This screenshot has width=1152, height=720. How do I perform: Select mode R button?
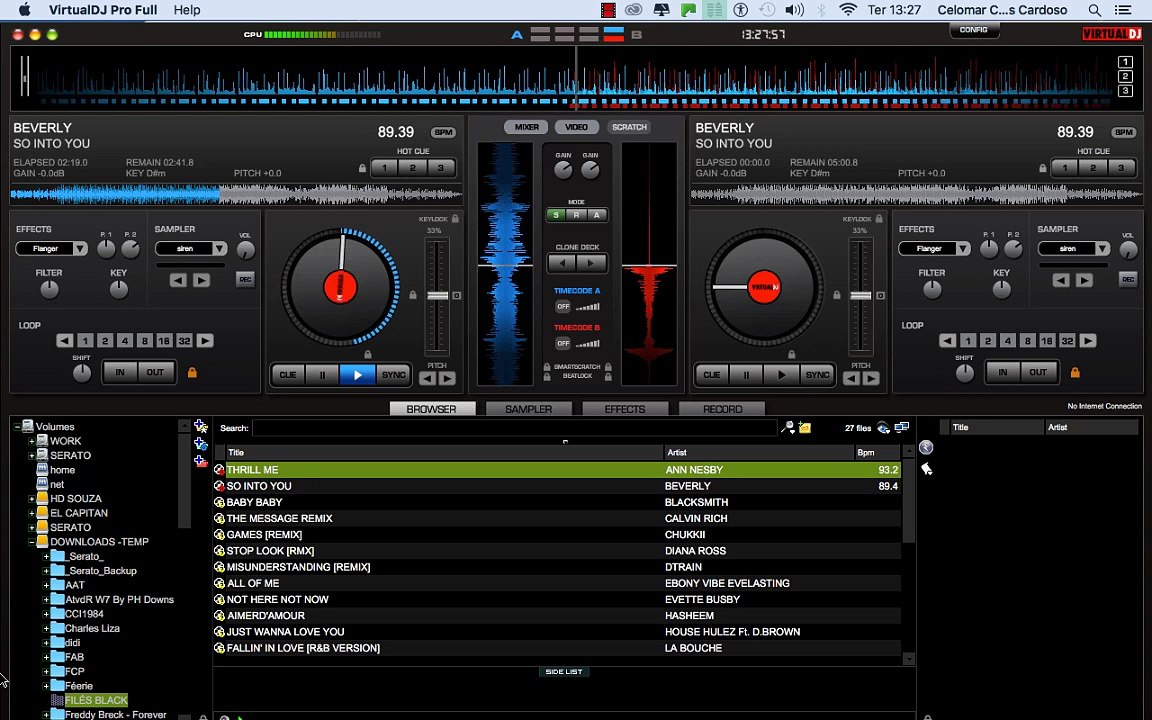click(577, 215)
